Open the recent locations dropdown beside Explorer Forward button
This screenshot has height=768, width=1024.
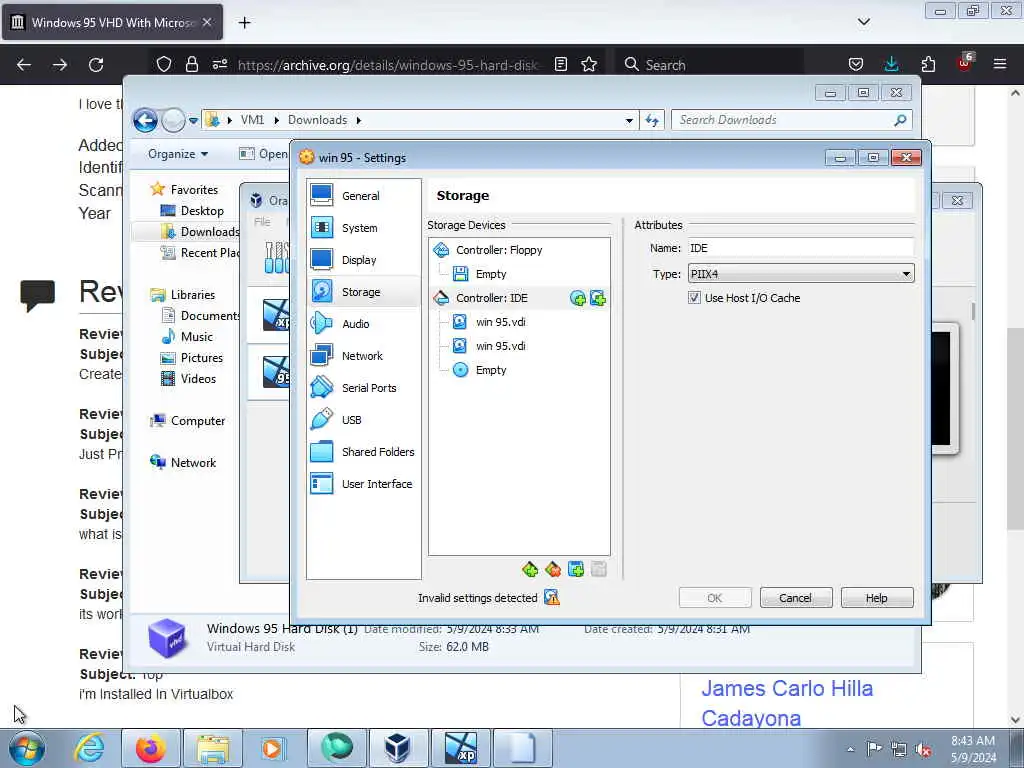coord(193,120)
